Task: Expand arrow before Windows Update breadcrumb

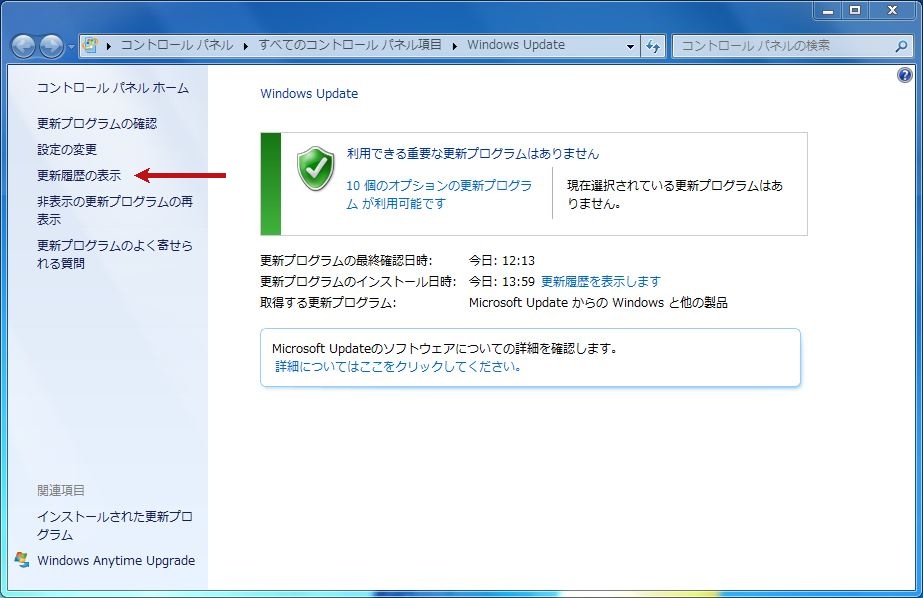Action: tap(455, 46)
